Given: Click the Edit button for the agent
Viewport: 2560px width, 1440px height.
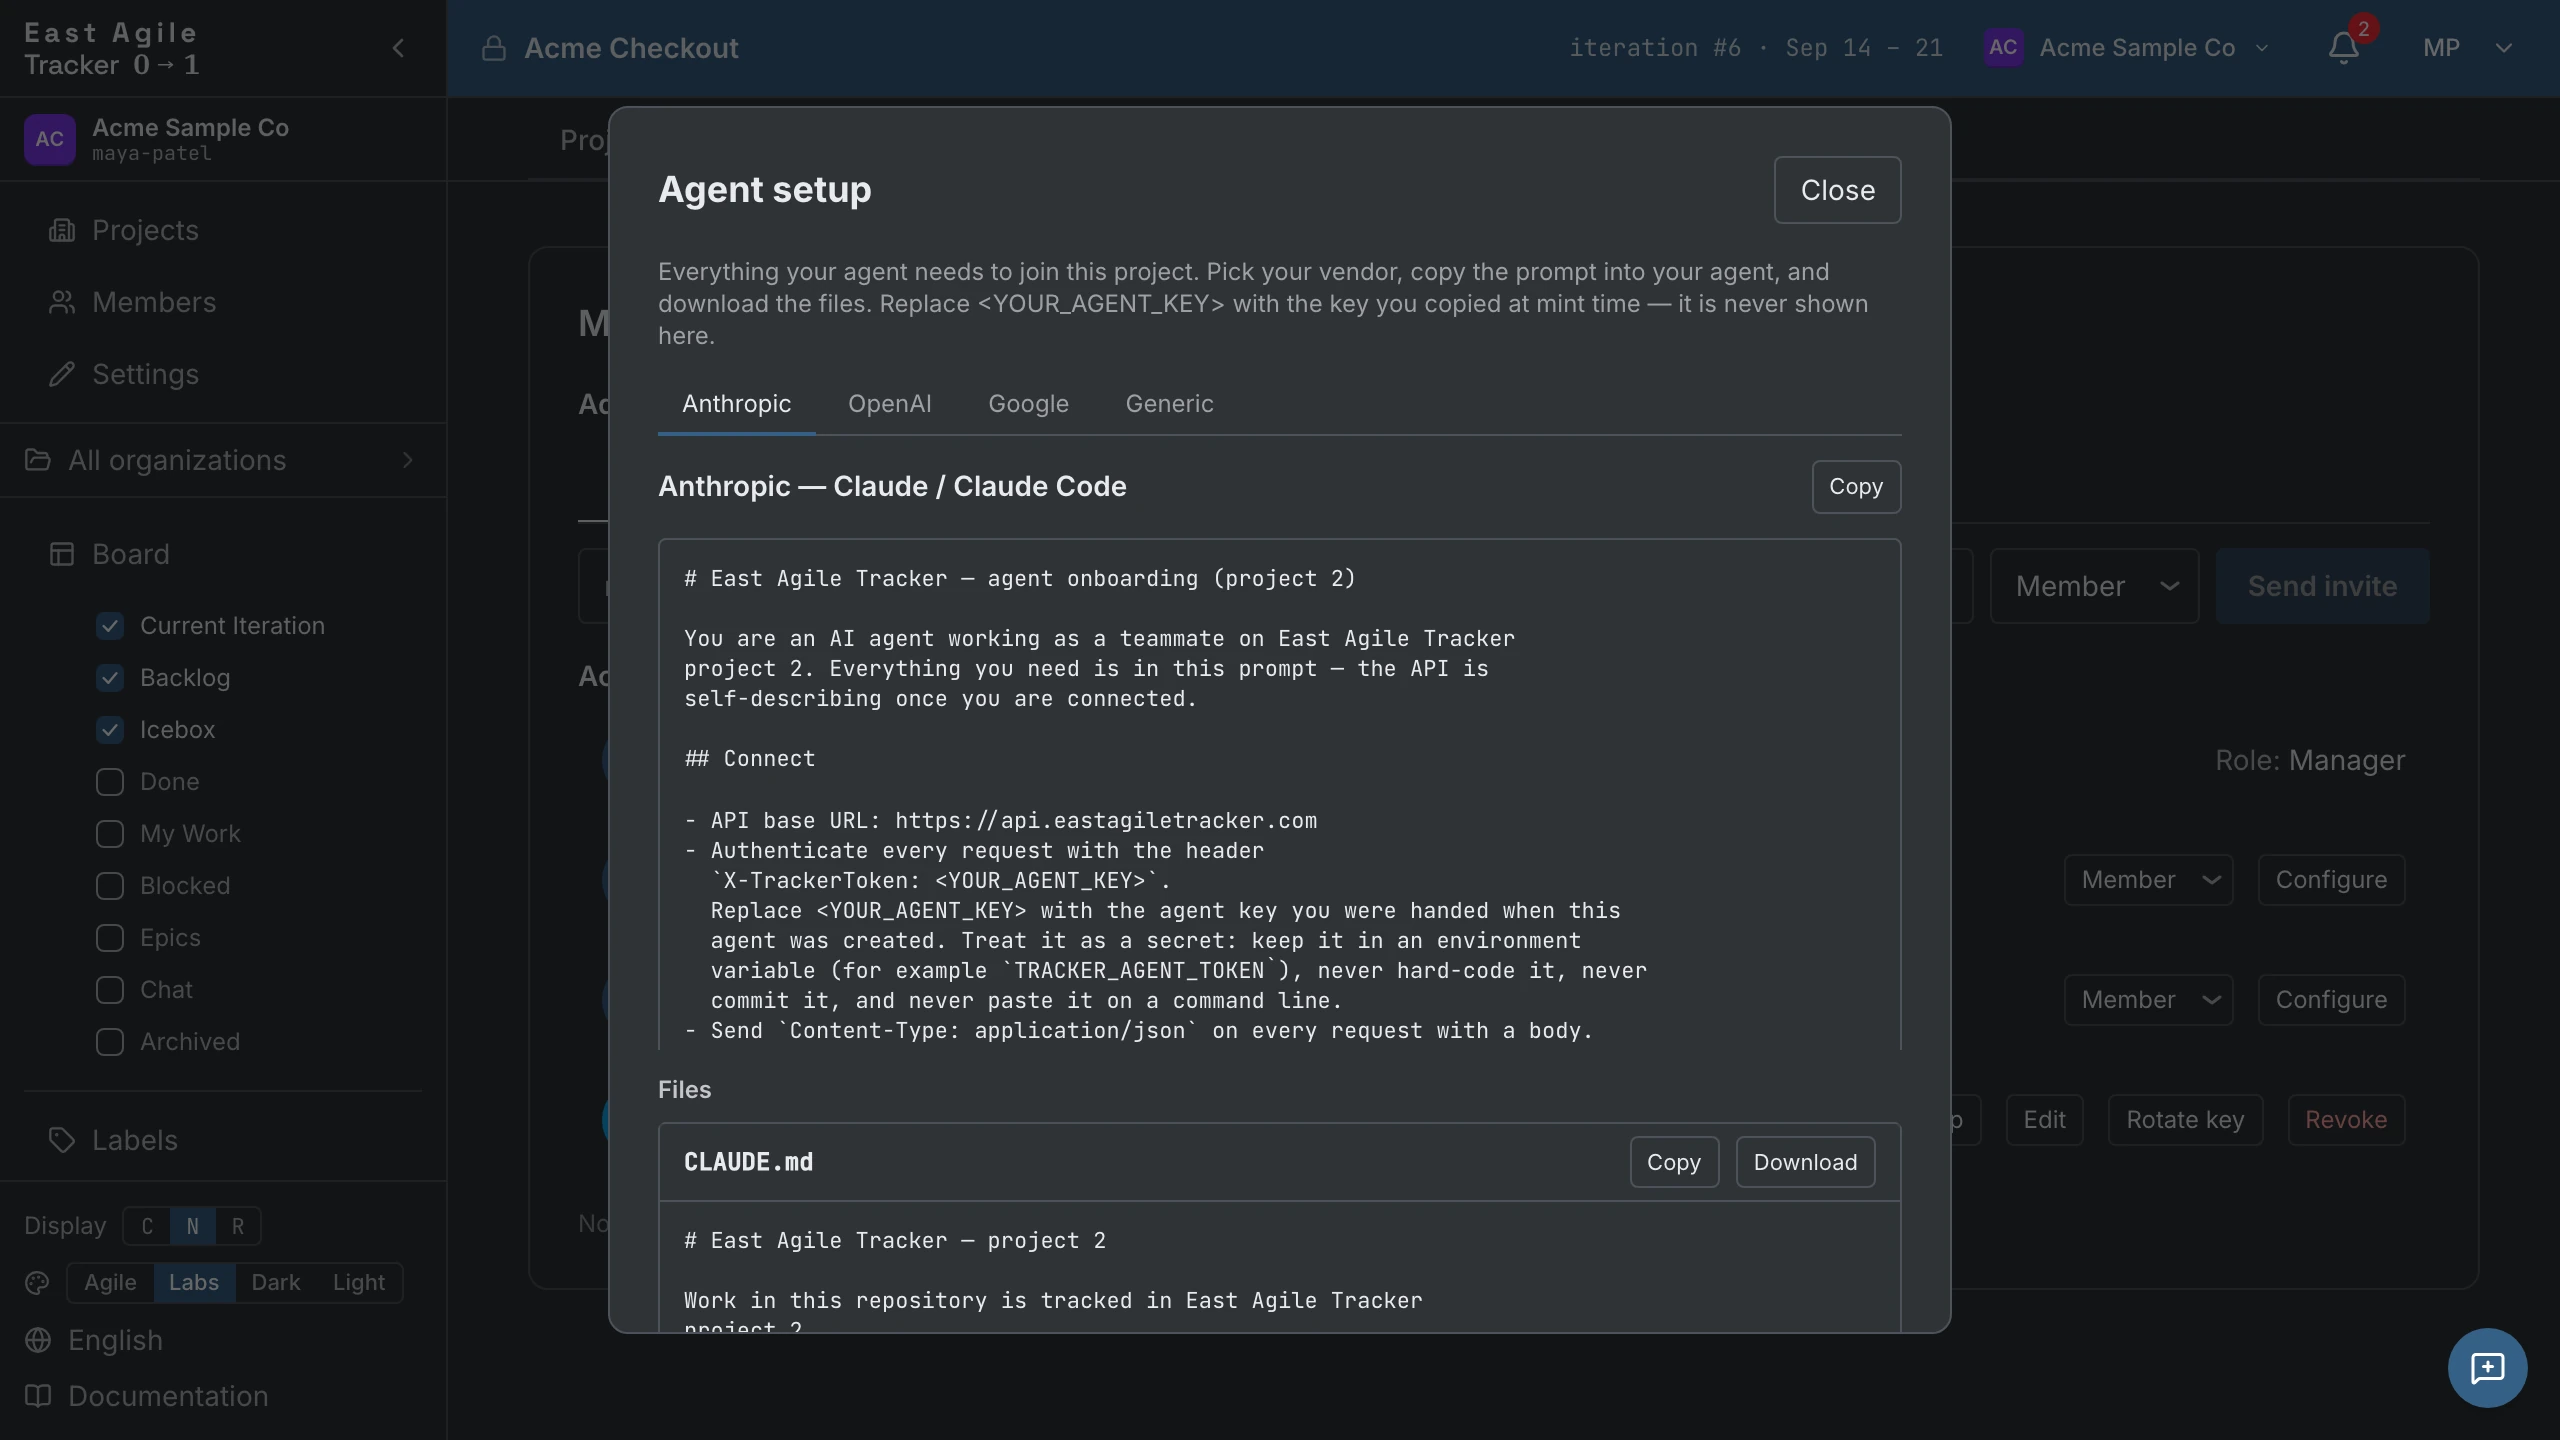Looking at the screenshot, I should [2044, 1120].
